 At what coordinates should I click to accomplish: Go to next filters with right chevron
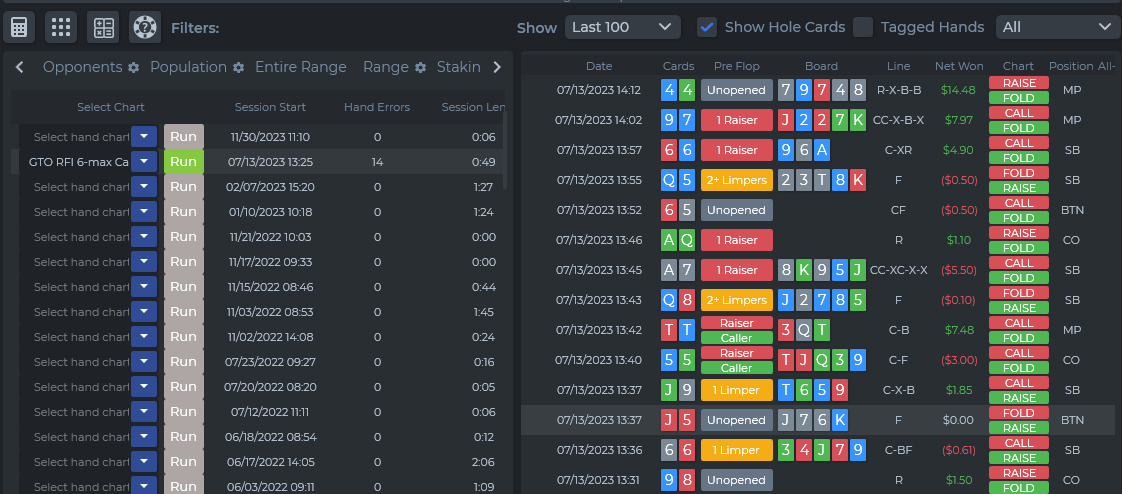click(497, 67)
